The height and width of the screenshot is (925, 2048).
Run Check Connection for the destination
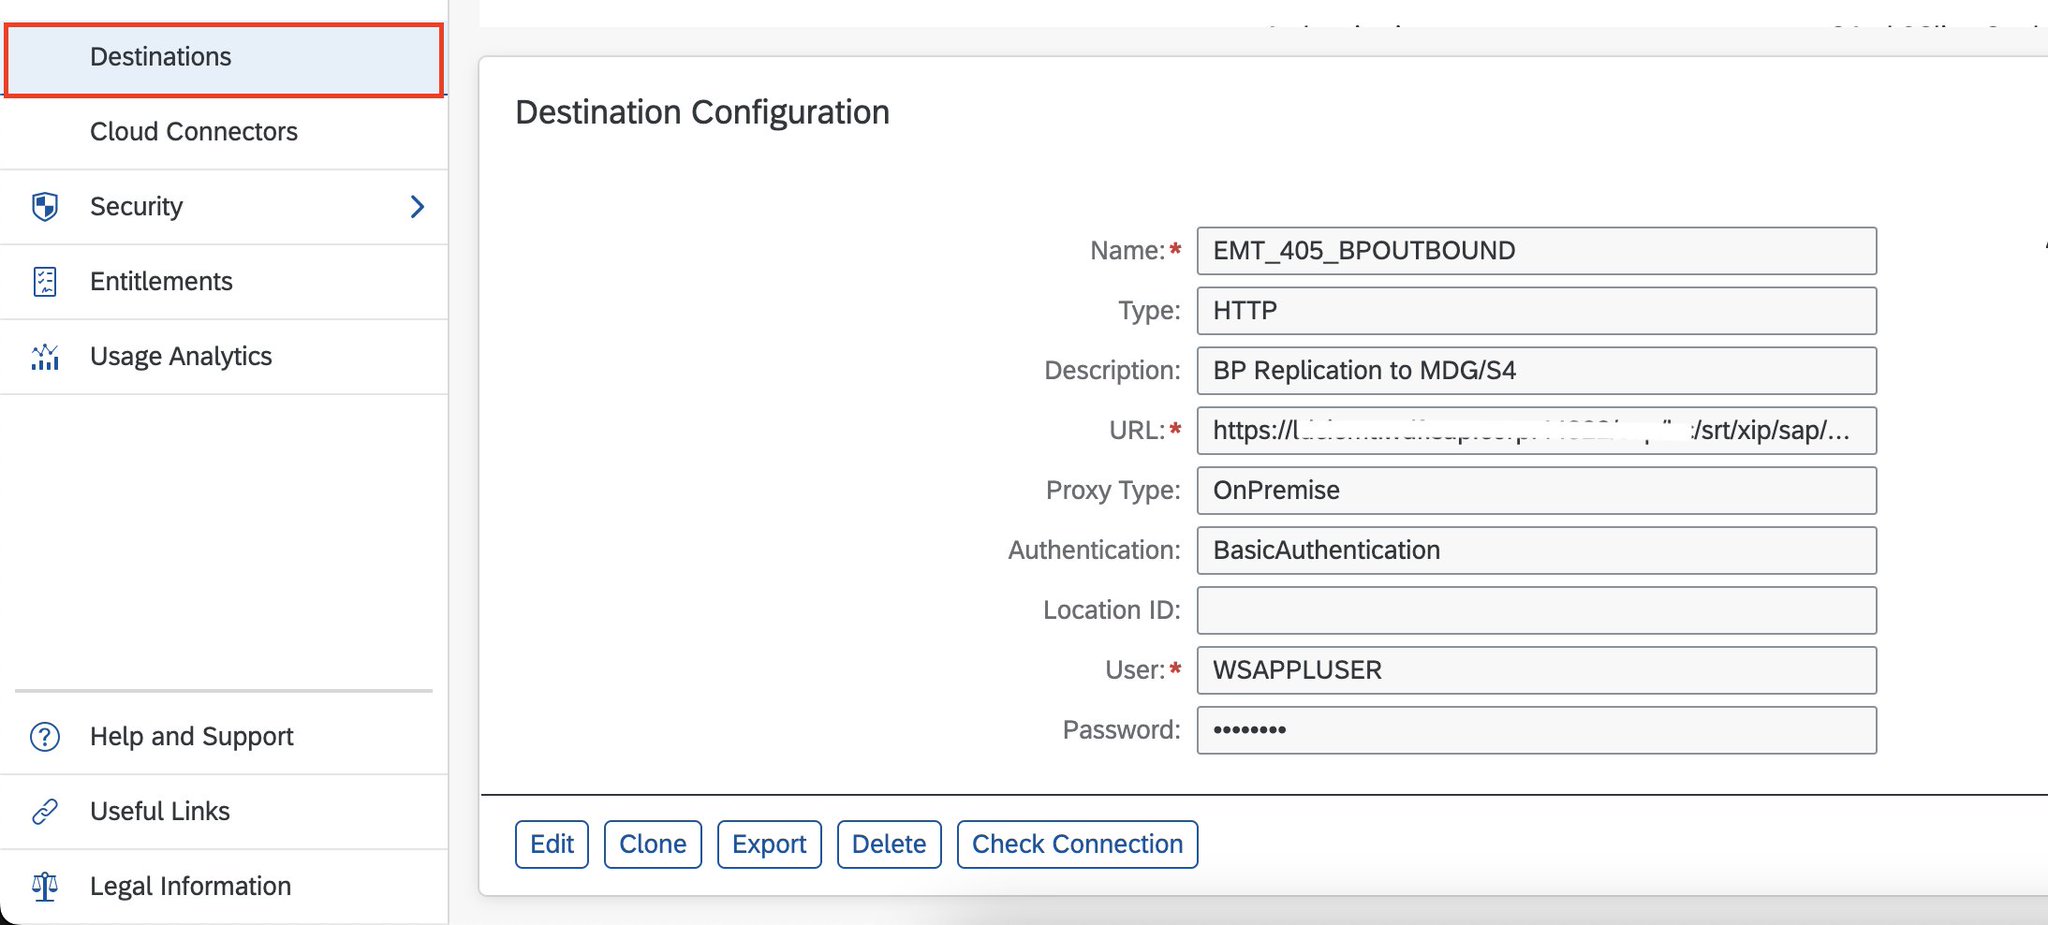[1077, 843]
